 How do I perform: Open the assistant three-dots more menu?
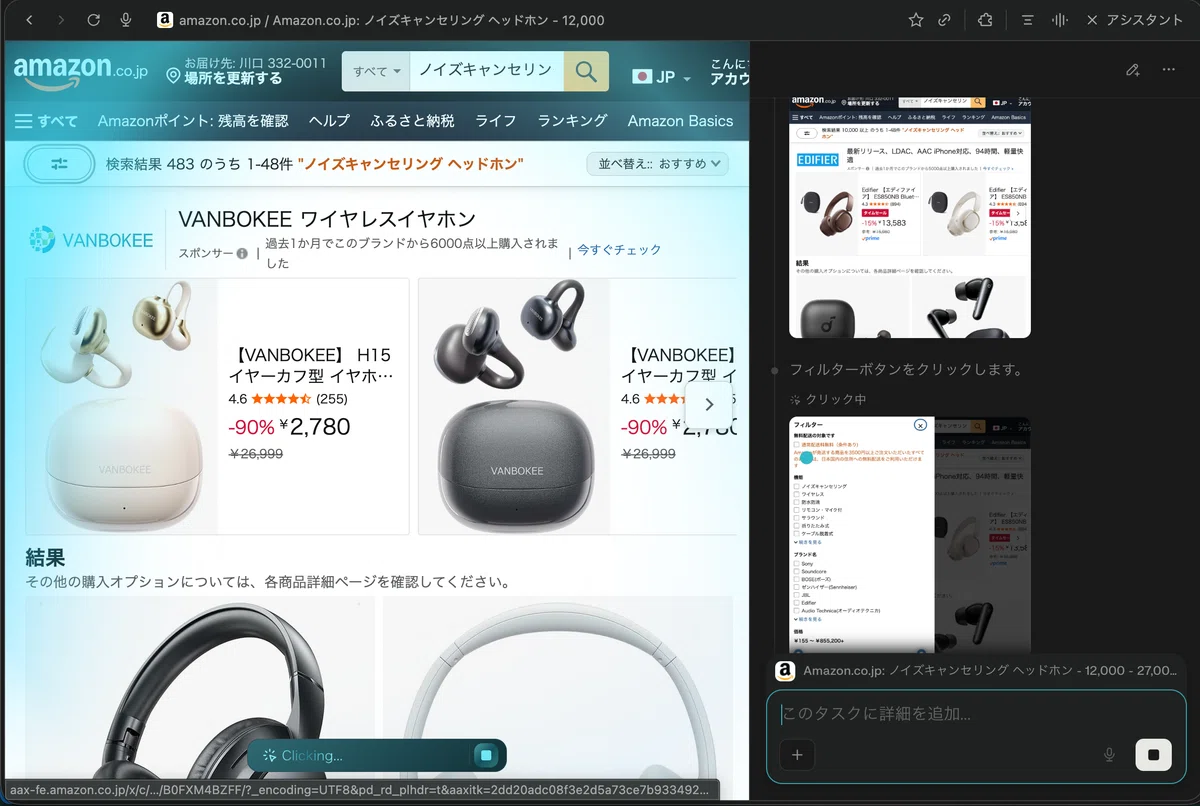(x=1168, y=70)
